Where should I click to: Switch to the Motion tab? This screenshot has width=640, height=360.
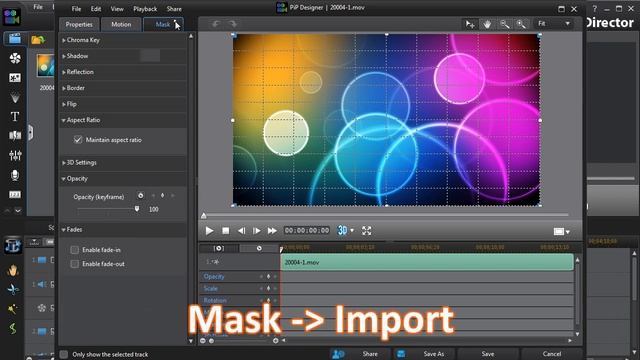click(121, 24)
